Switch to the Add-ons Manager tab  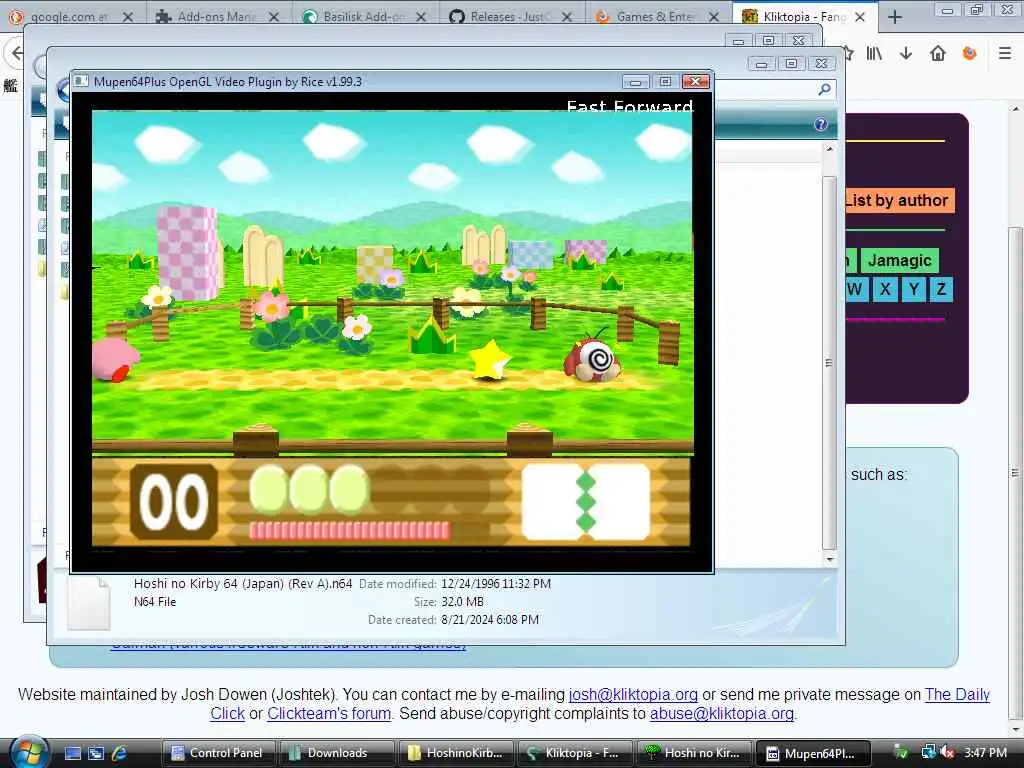217,17
